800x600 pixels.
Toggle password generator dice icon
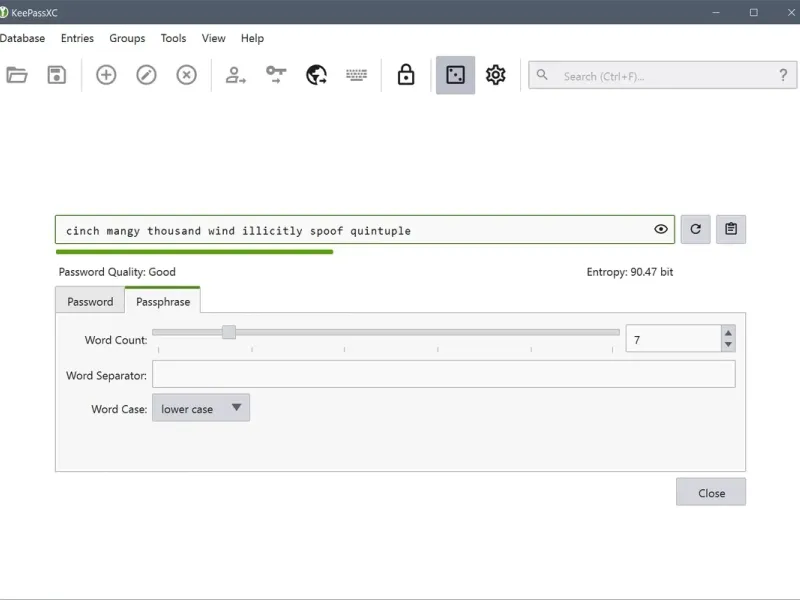456,75
